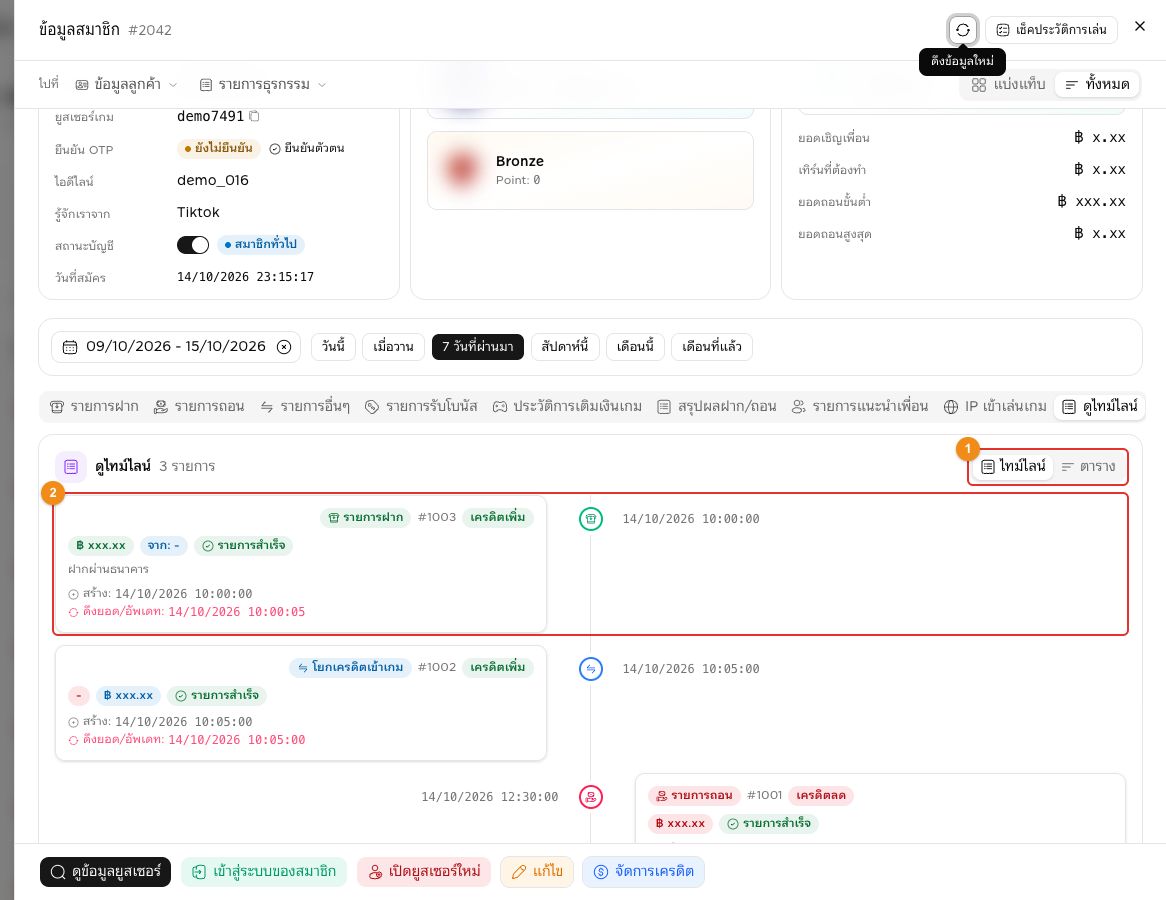Switch to table view (ตาราง)
This screenshot has width=1166, height=900.
tap(1088, 466)
